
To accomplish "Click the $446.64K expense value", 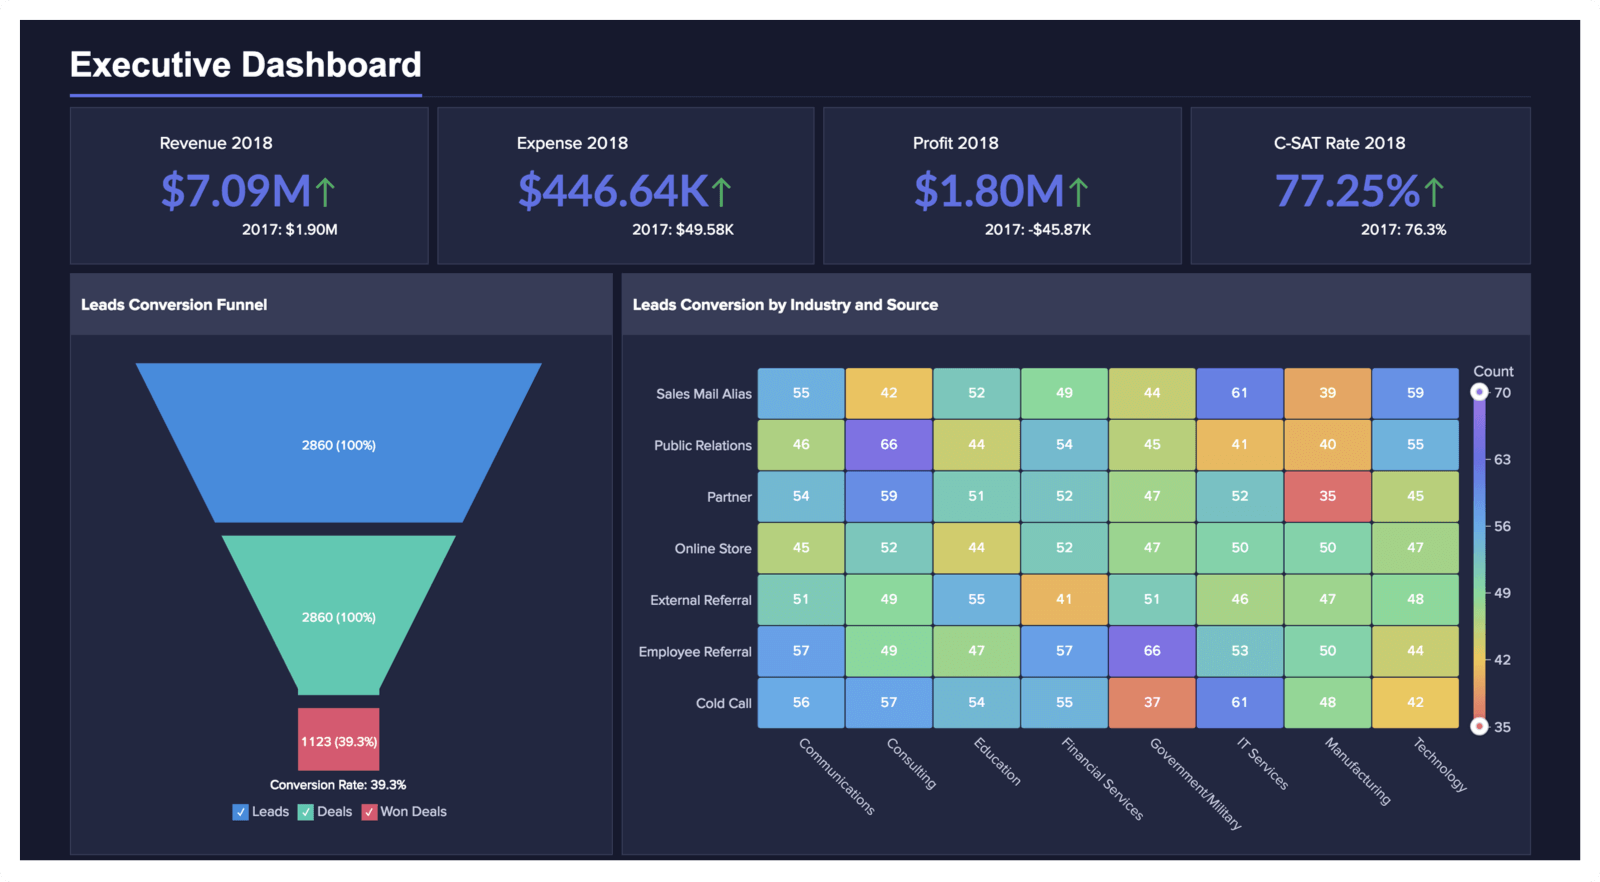I will (x=613, y=191).
